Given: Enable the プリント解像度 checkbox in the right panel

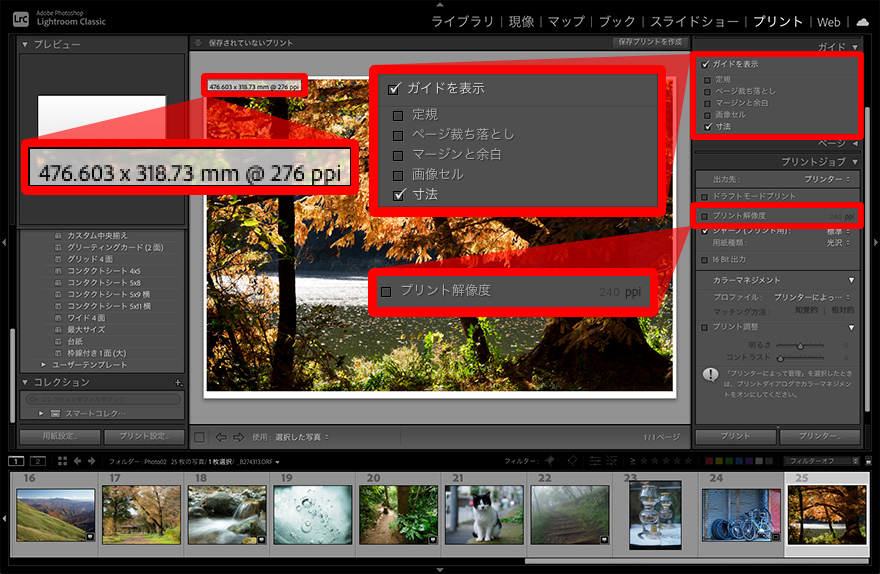Looking at the screenshot, I should [x=705, y=216].
